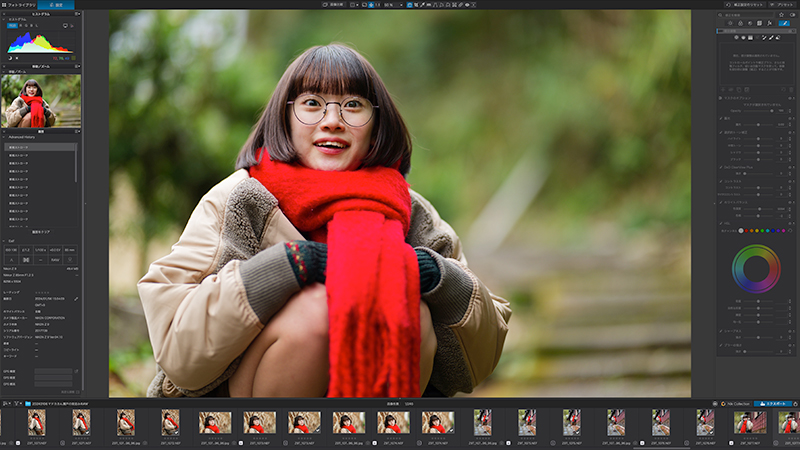Click the add mask plus icon
The height and width of the screenshot is (450, 800).
pos(723,90)
